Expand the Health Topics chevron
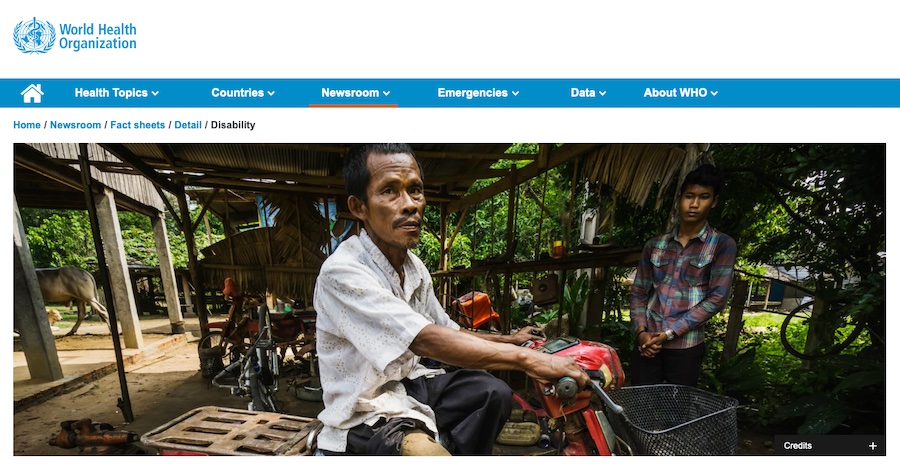The width and height of the screenshot is (900, 470). tap(155, 94)
